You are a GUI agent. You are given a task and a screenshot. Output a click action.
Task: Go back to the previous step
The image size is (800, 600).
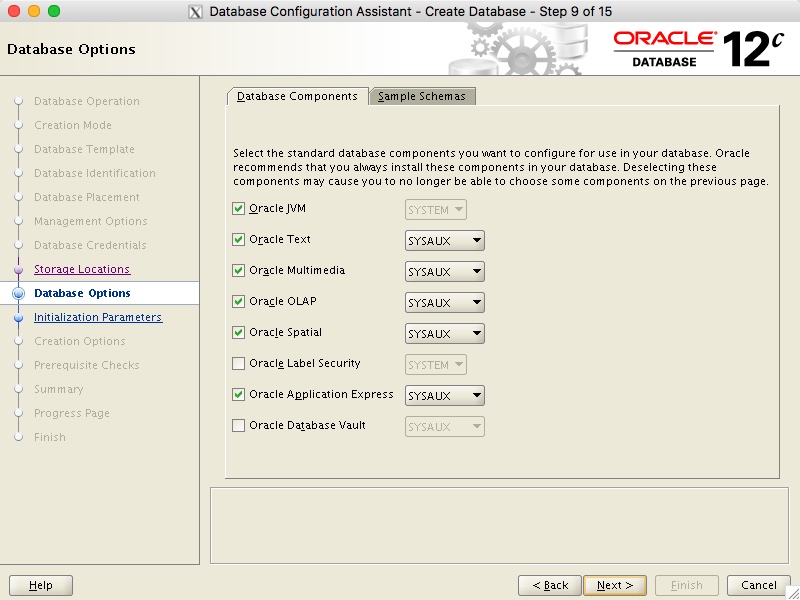point(549,585)
